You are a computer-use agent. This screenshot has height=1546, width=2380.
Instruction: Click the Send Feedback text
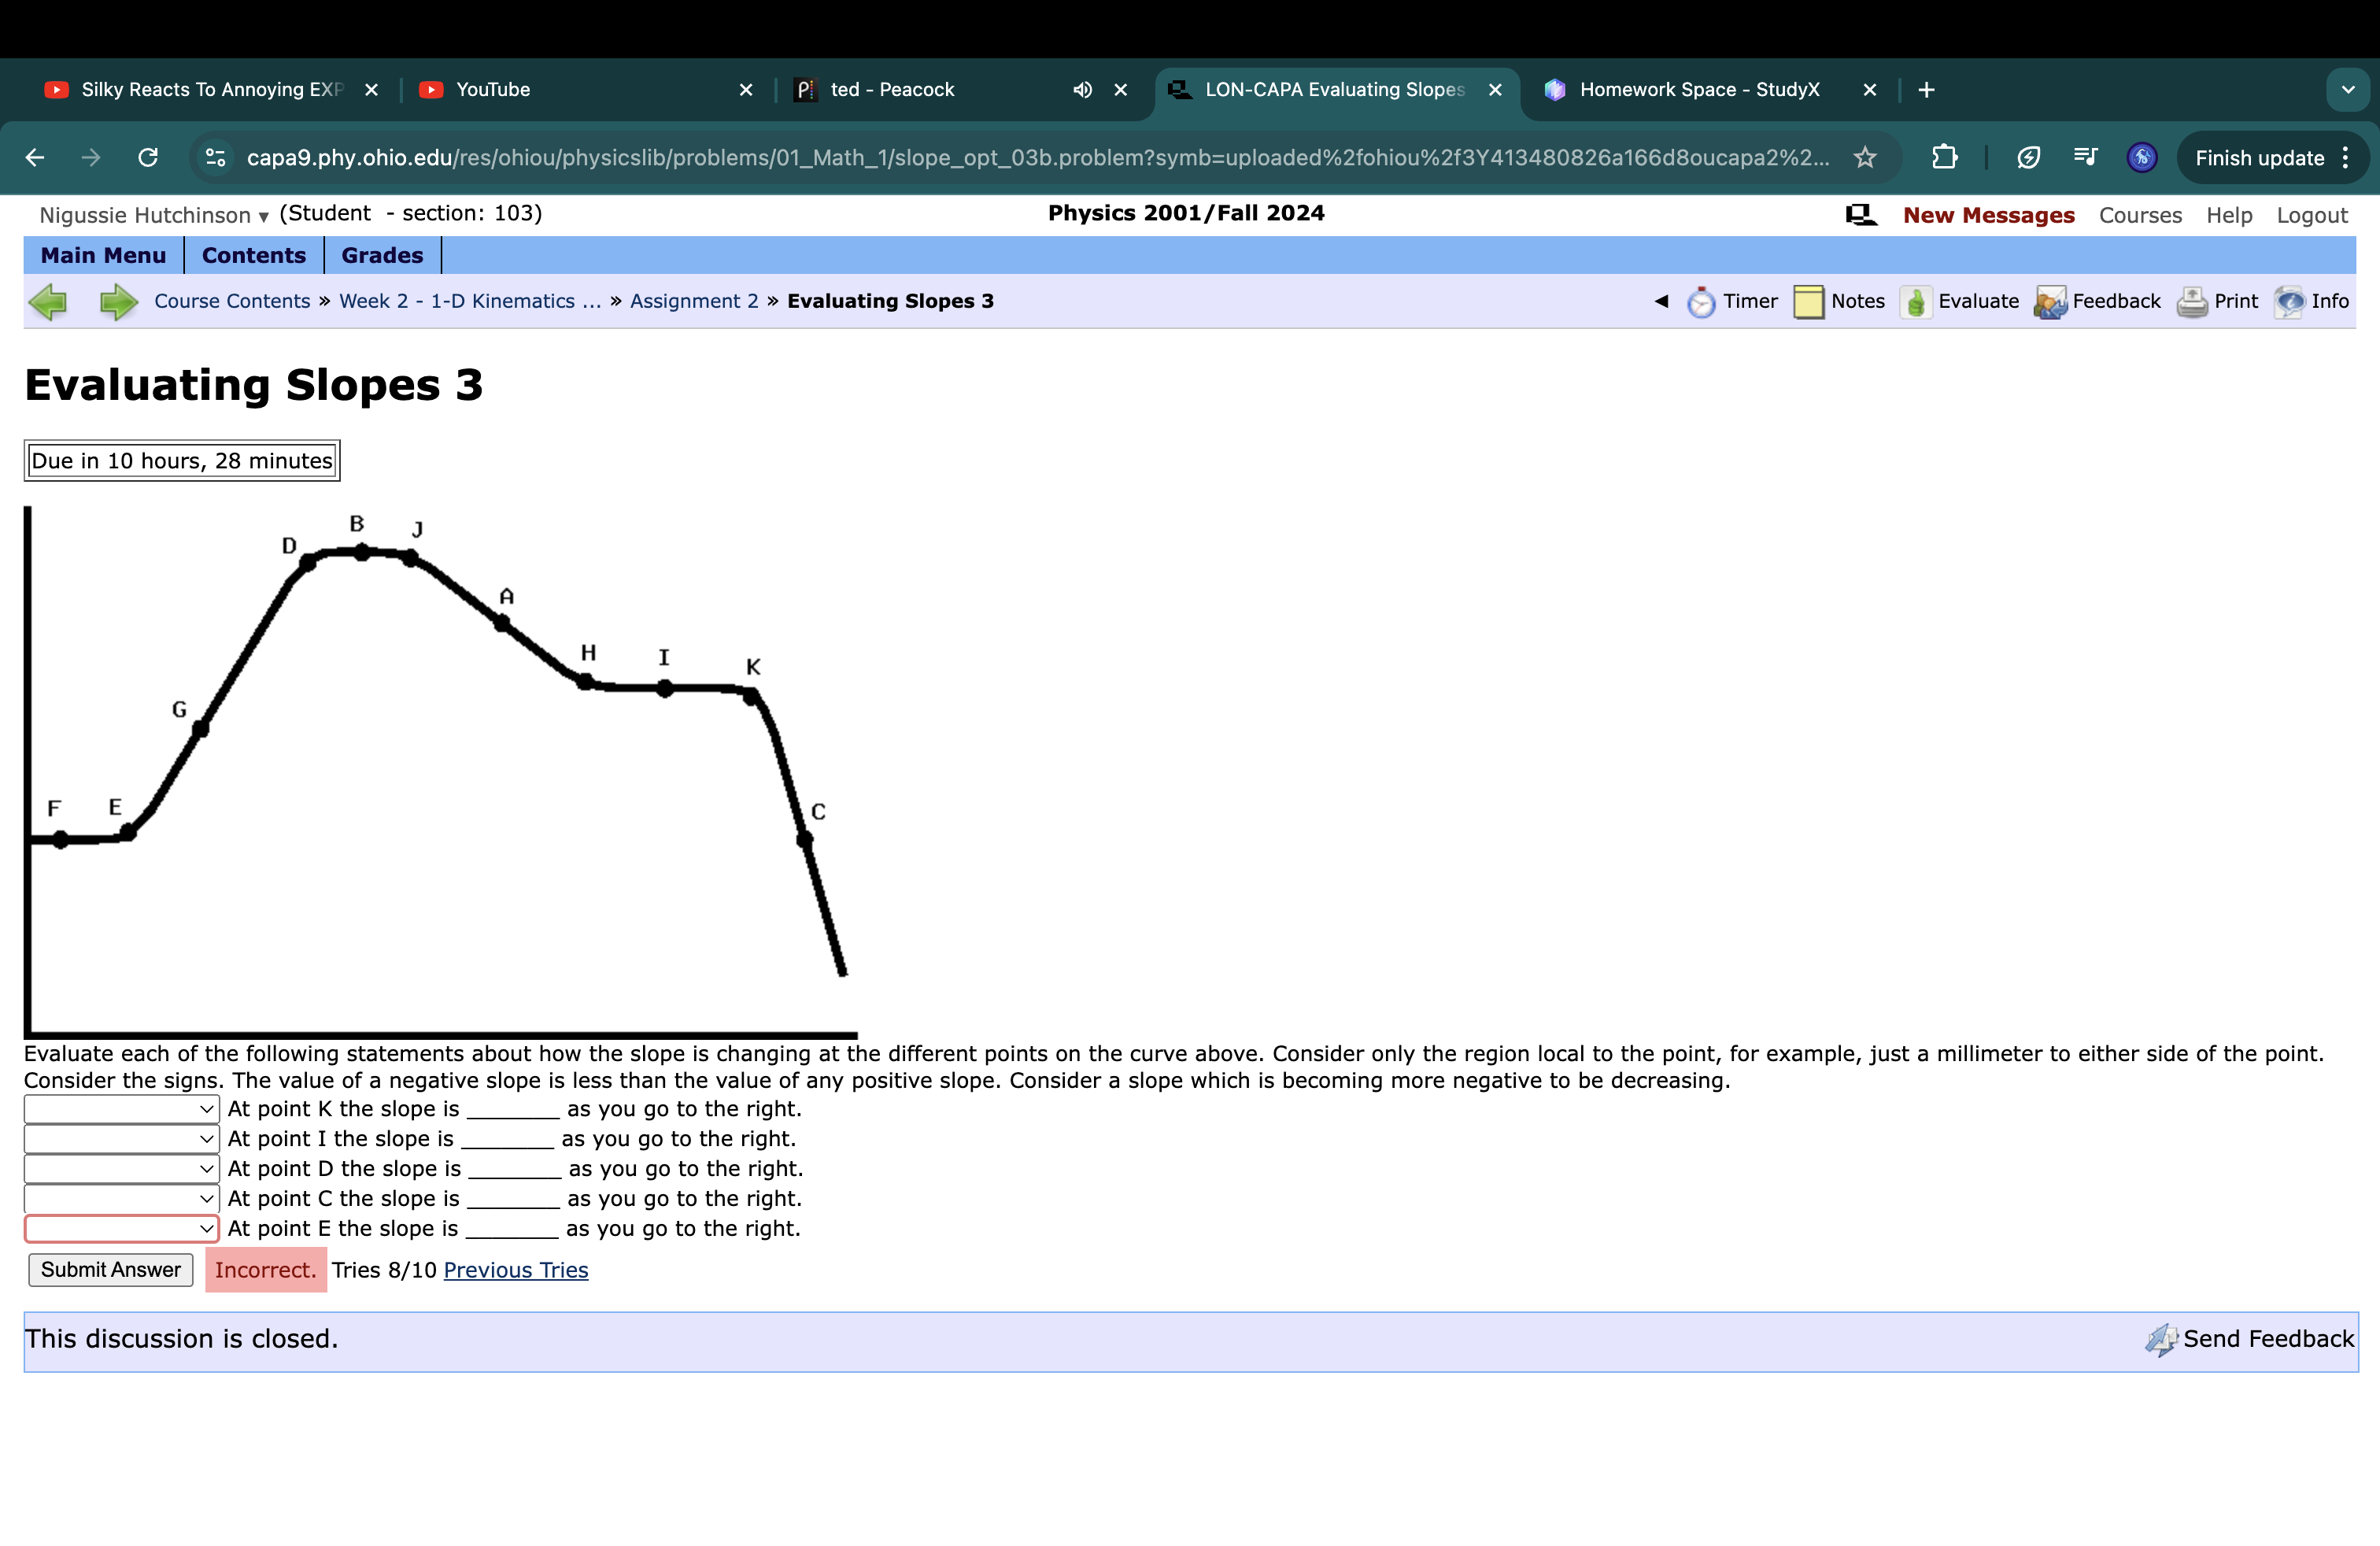click(2268, 1340)
